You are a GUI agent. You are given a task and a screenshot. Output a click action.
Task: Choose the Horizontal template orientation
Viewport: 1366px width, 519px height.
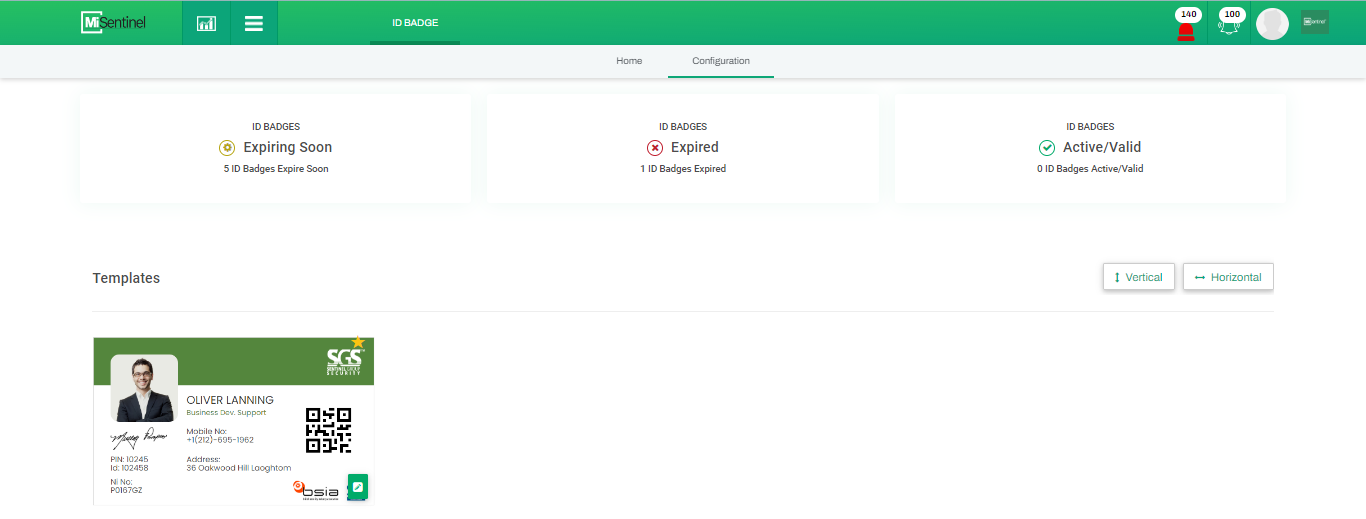point(1228,277)
